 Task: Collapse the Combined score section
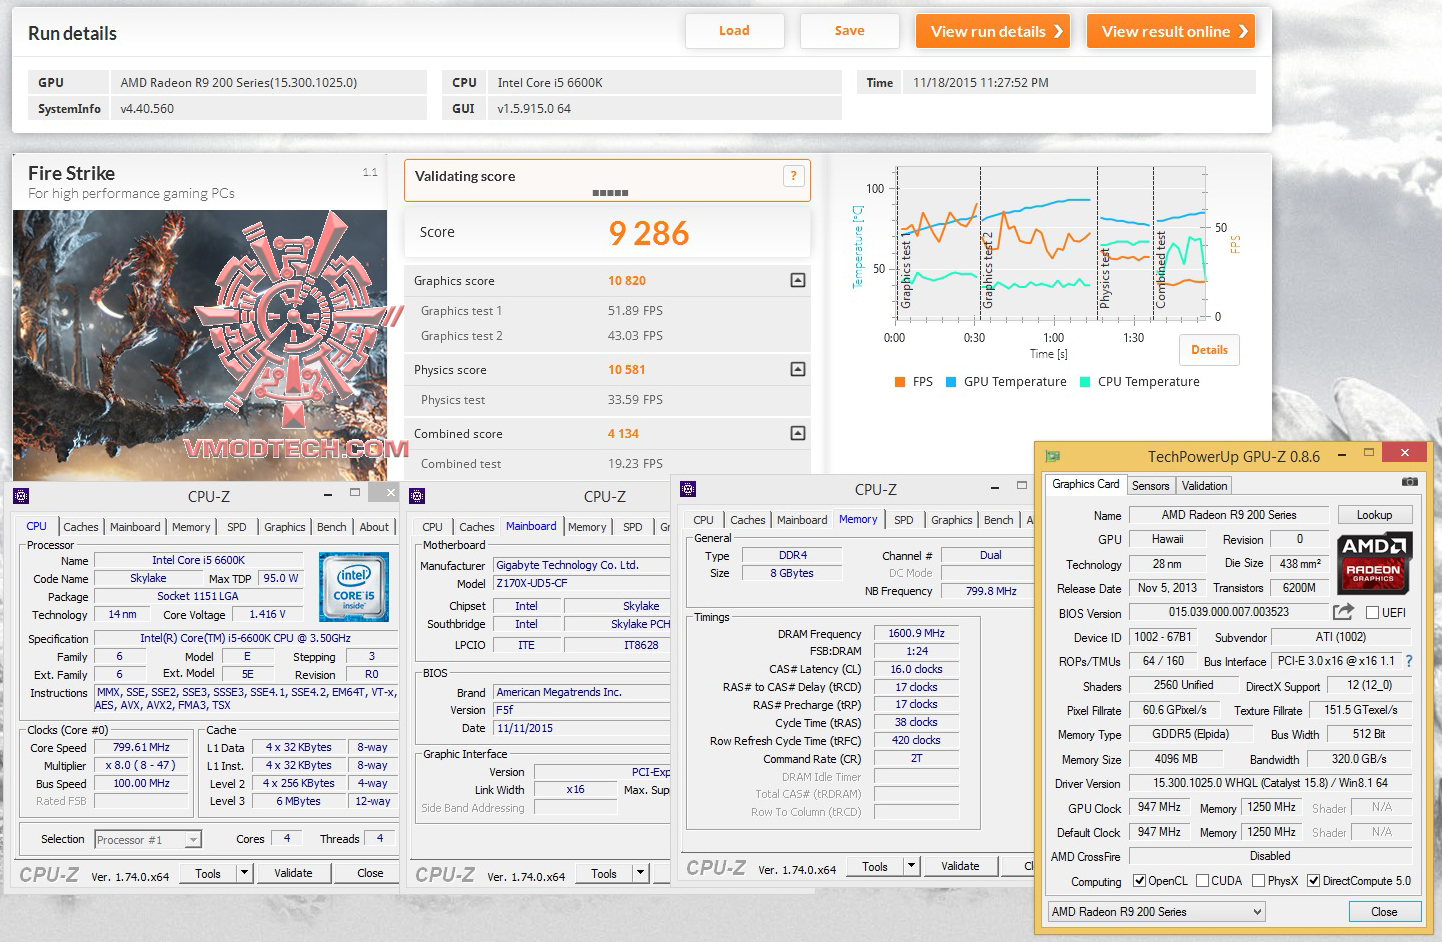(x=797, y=434)
